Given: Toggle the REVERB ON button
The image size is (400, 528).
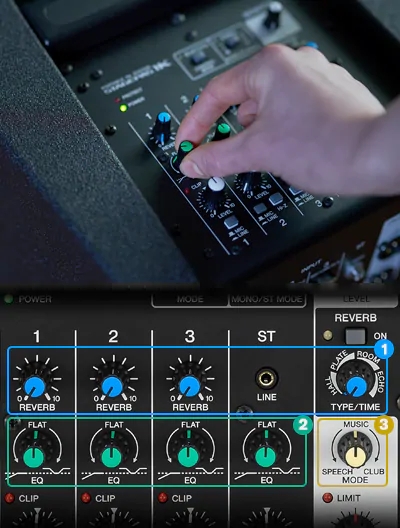Looking at the screenshot, I should point(356,336).
